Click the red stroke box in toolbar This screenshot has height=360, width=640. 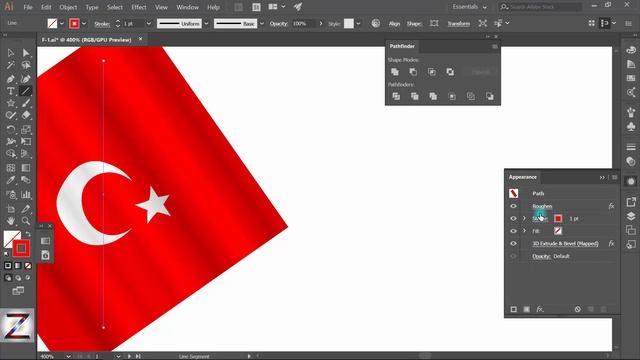tap(21, 249)
